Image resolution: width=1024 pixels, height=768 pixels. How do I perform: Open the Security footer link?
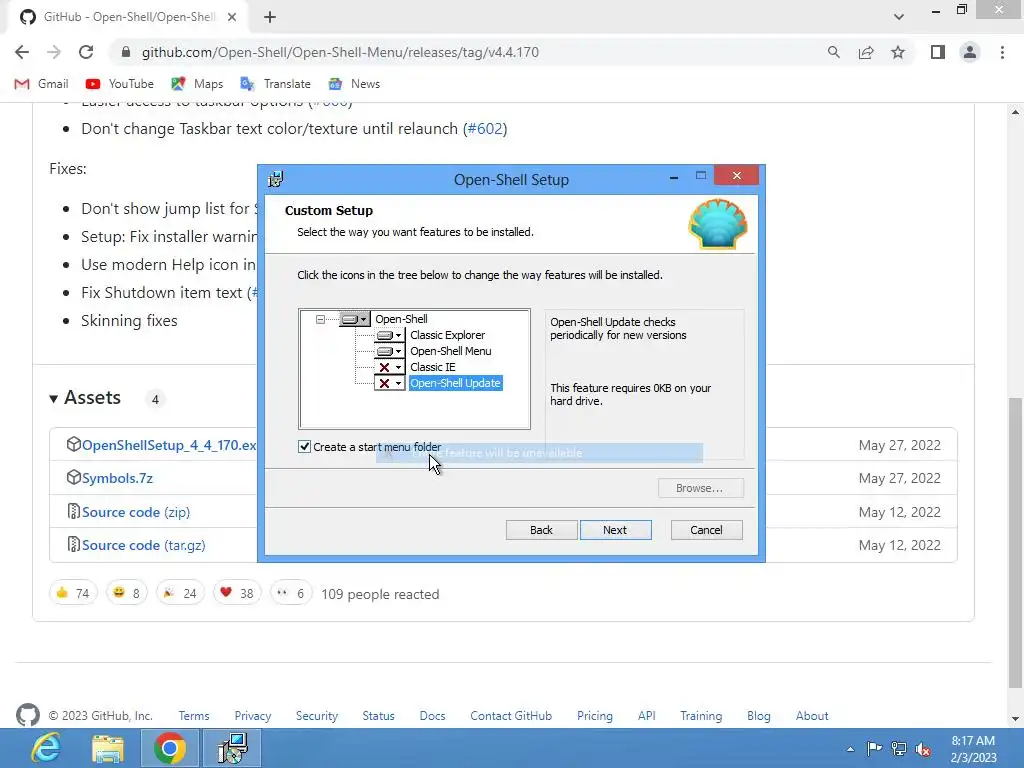pyautogui.click(x=317, y=716)
